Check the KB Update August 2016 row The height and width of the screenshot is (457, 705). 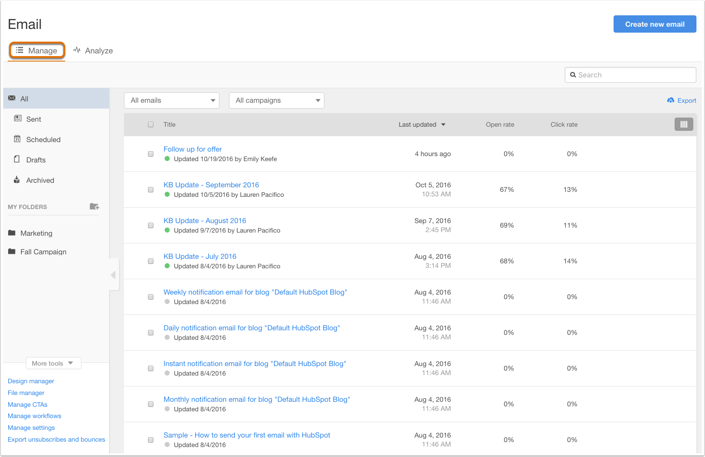click(151, 225)
